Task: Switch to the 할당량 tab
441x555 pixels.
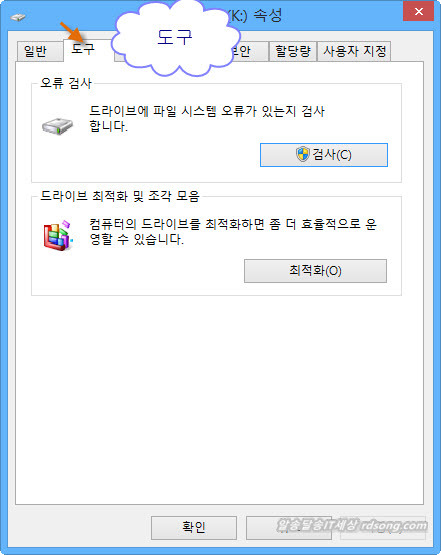Action: tap(293, 51)
